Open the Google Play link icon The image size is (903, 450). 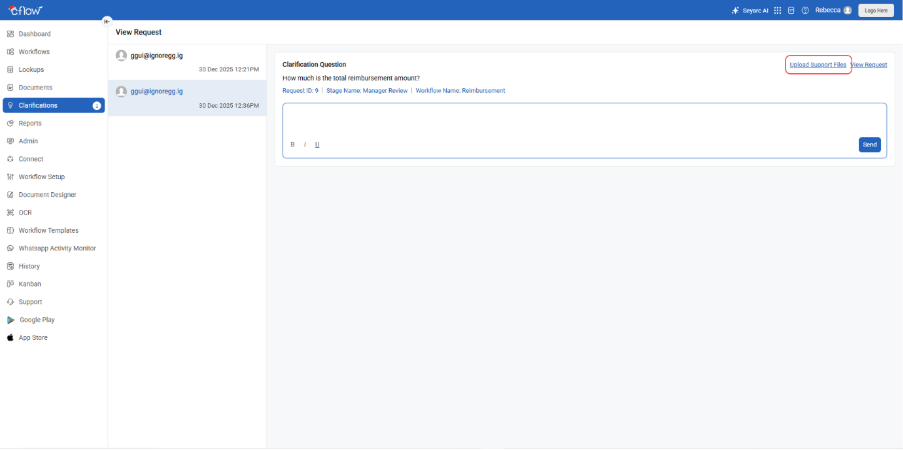click(11, 320)
